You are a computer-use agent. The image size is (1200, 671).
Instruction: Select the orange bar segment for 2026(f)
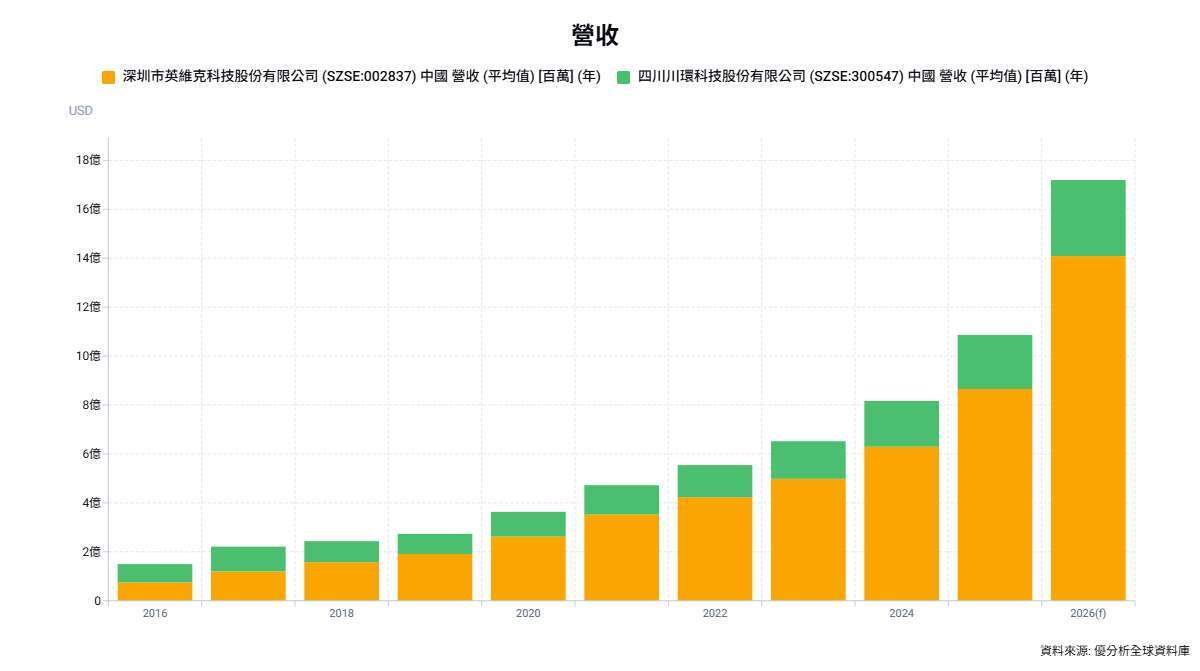[x=1088, y=428]
